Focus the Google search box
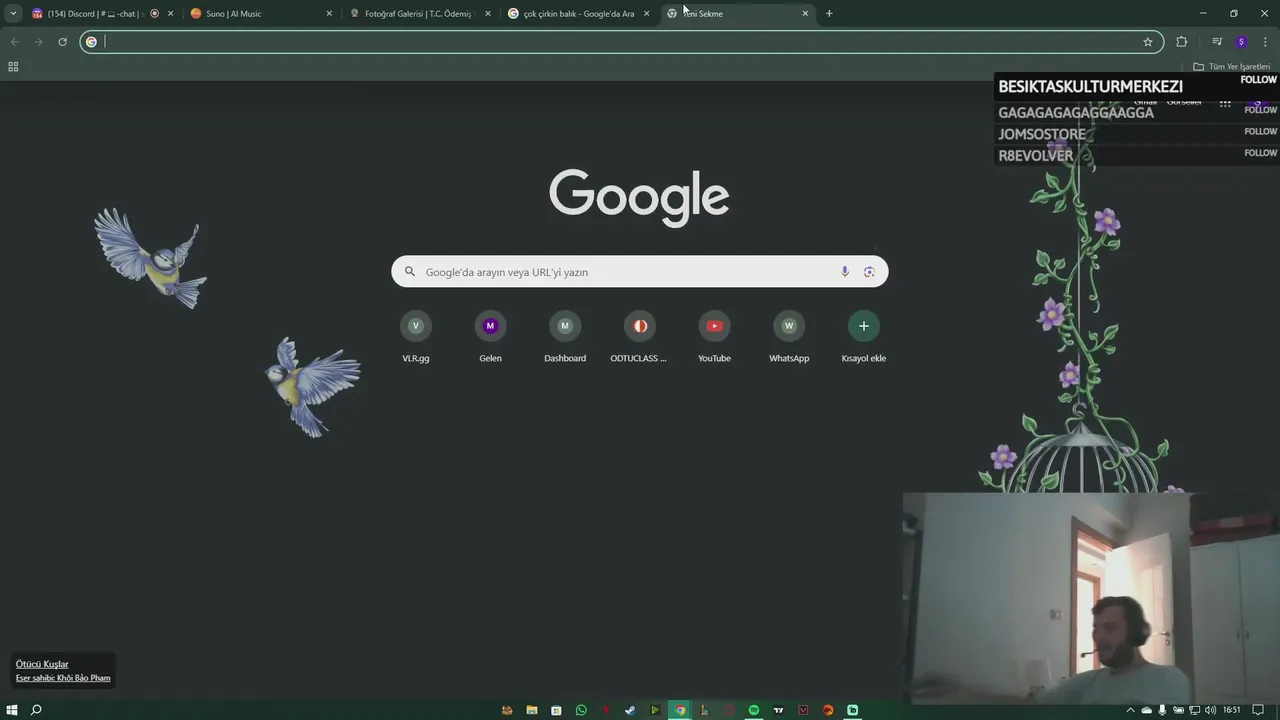Image resolution: width=1280 pixels, height=720 pixels. 639,272
